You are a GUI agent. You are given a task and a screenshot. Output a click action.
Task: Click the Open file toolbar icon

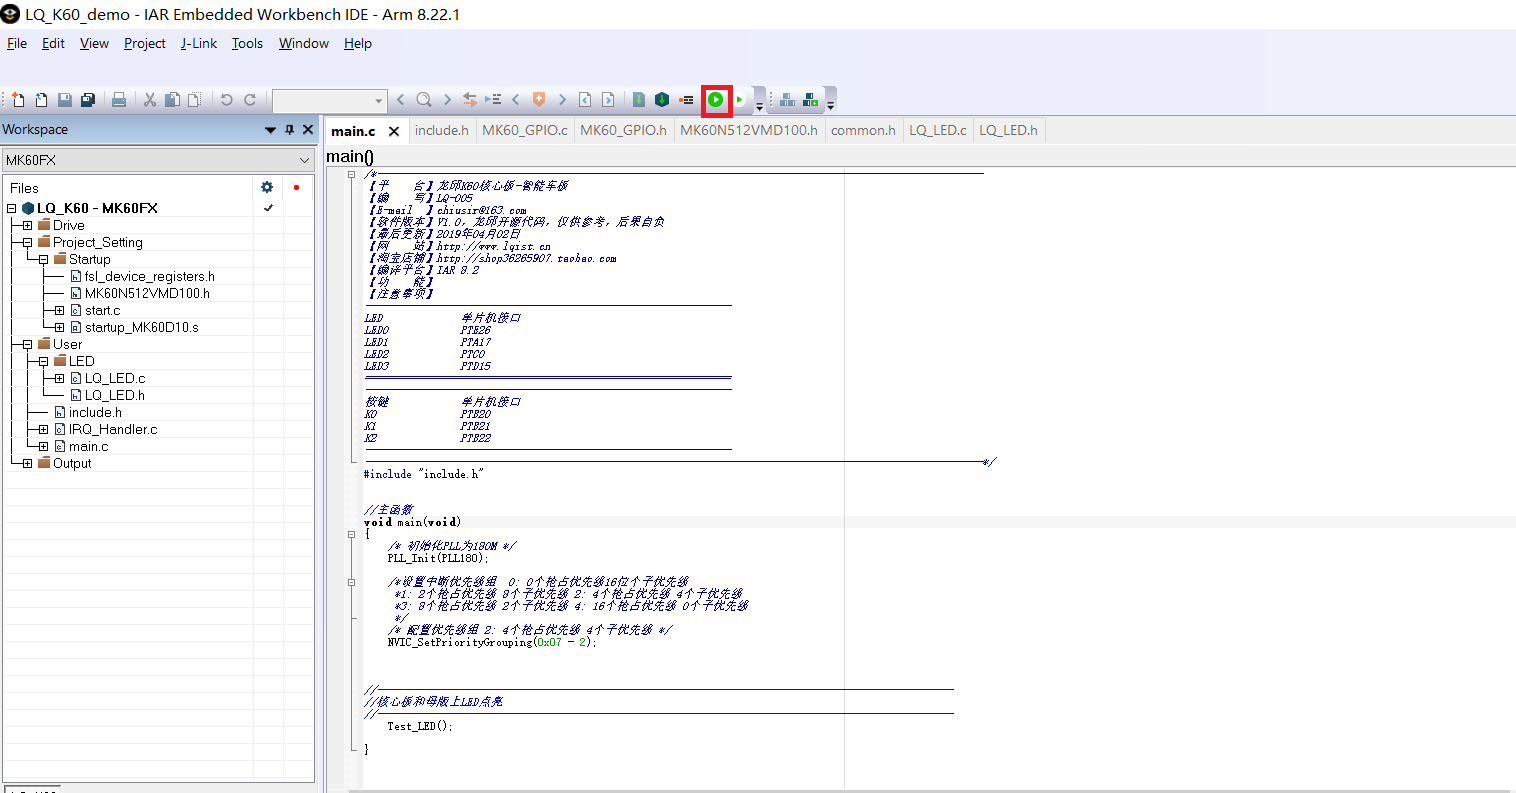(x=41, y=99)
